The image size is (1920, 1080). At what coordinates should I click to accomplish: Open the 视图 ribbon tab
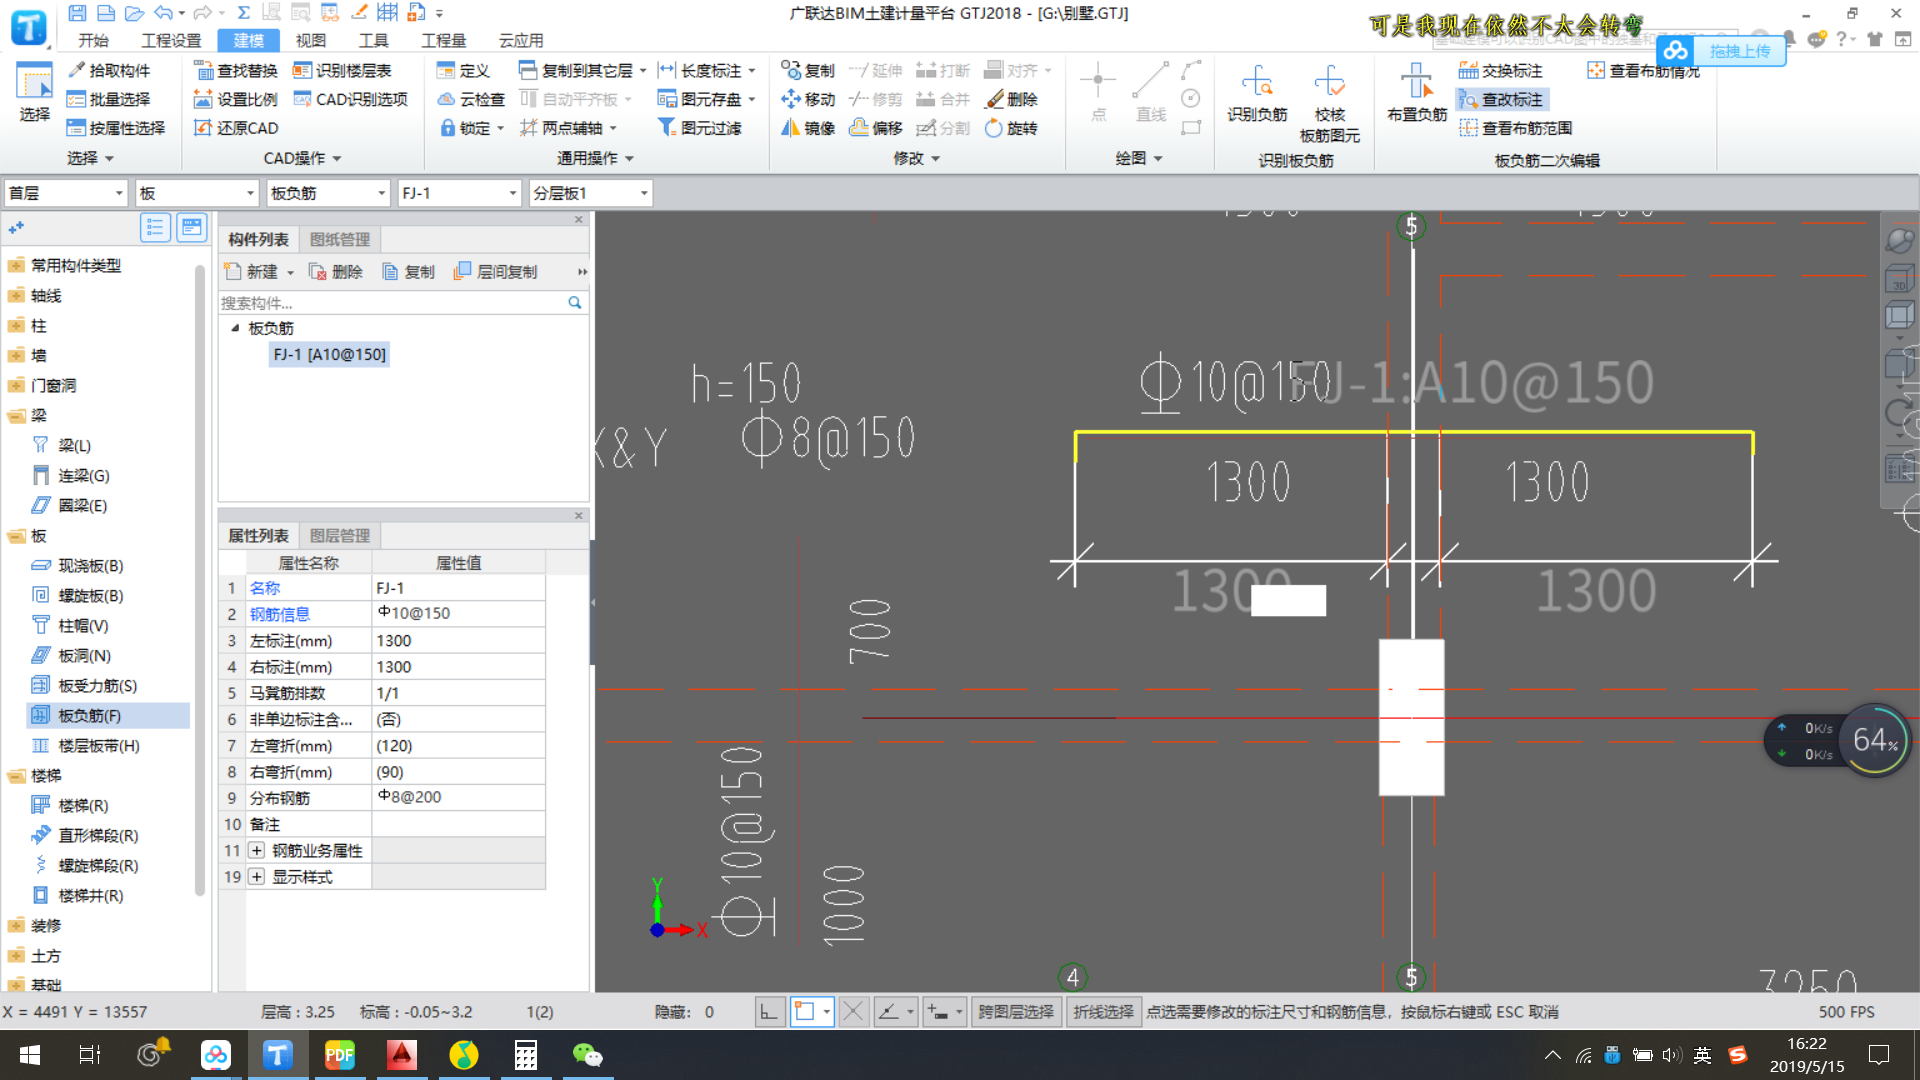click(311, 40)
